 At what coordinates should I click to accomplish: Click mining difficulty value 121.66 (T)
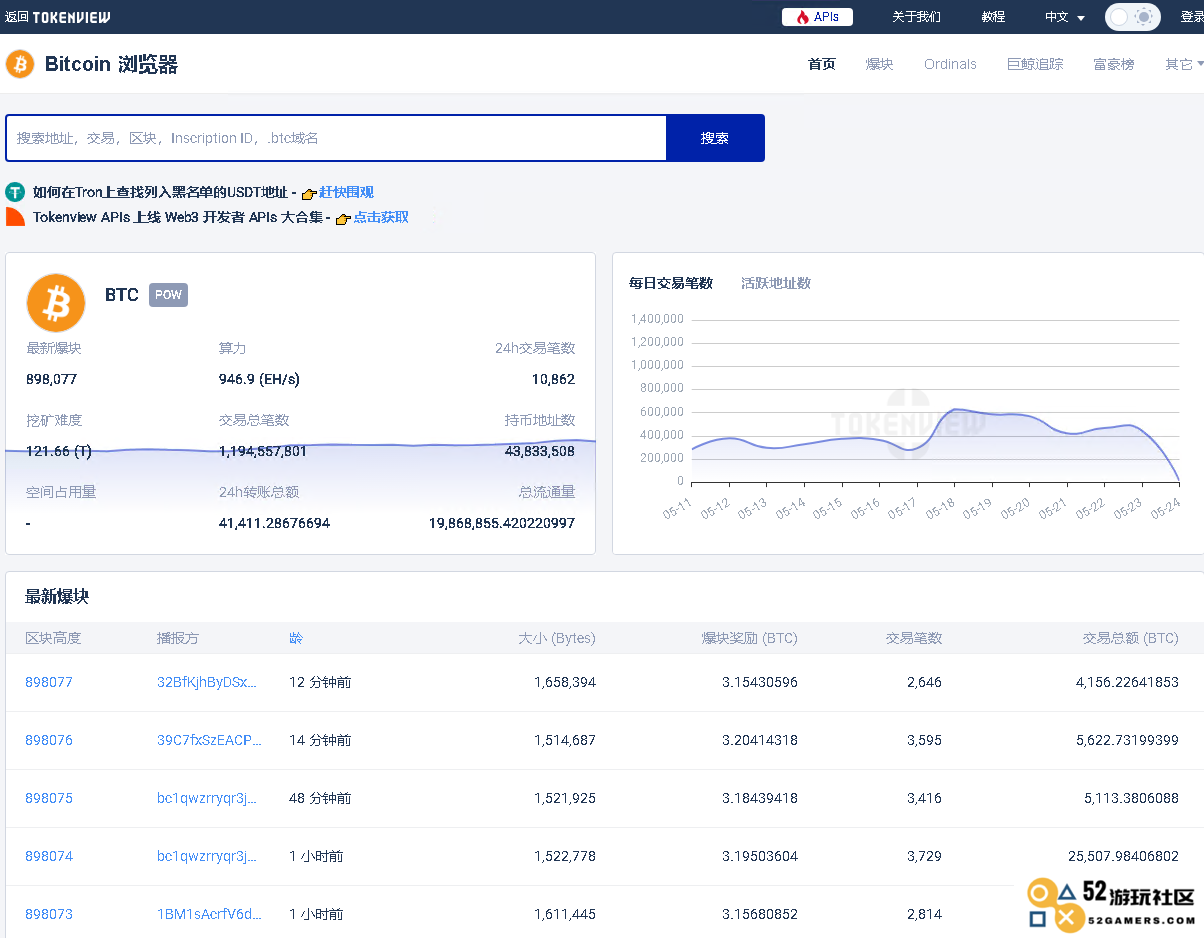click(x=59, y=451)
